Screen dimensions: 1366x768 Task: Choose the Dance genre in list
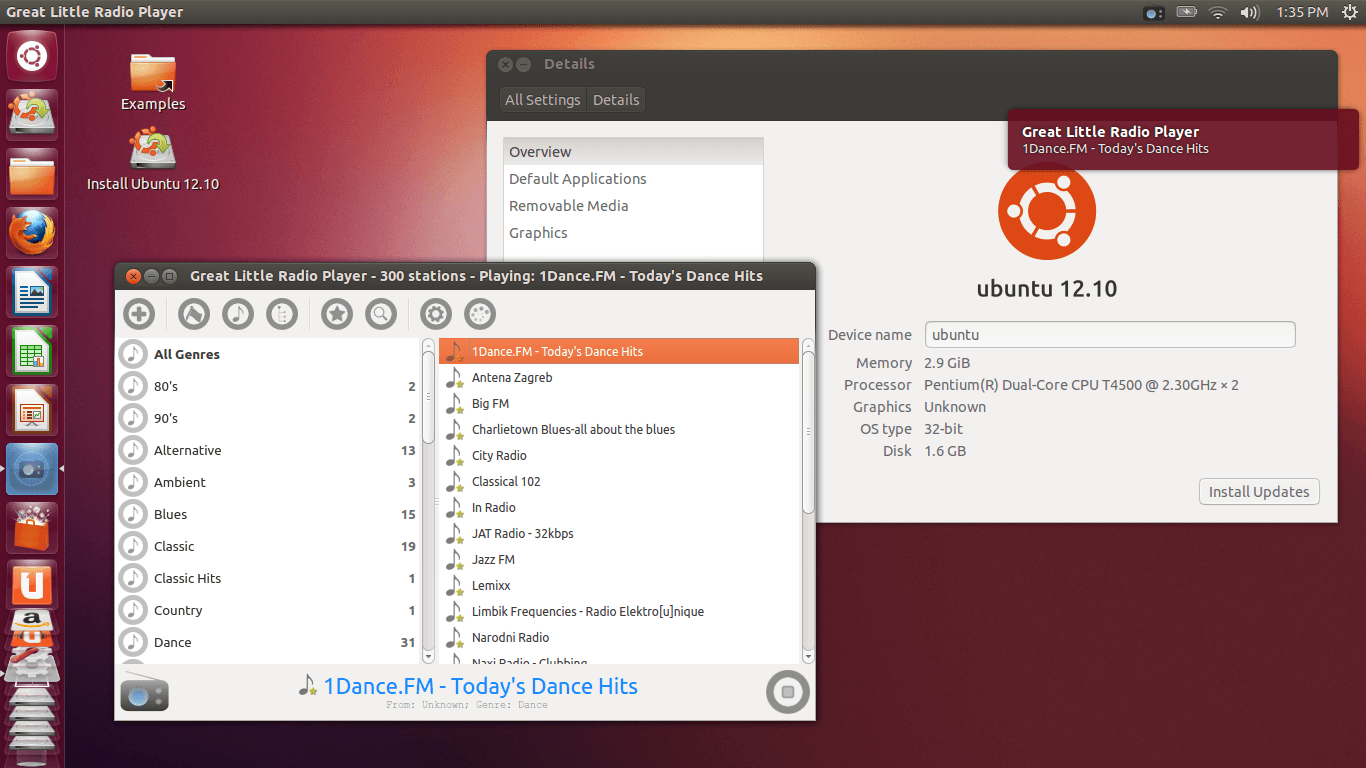pos(172,642)
